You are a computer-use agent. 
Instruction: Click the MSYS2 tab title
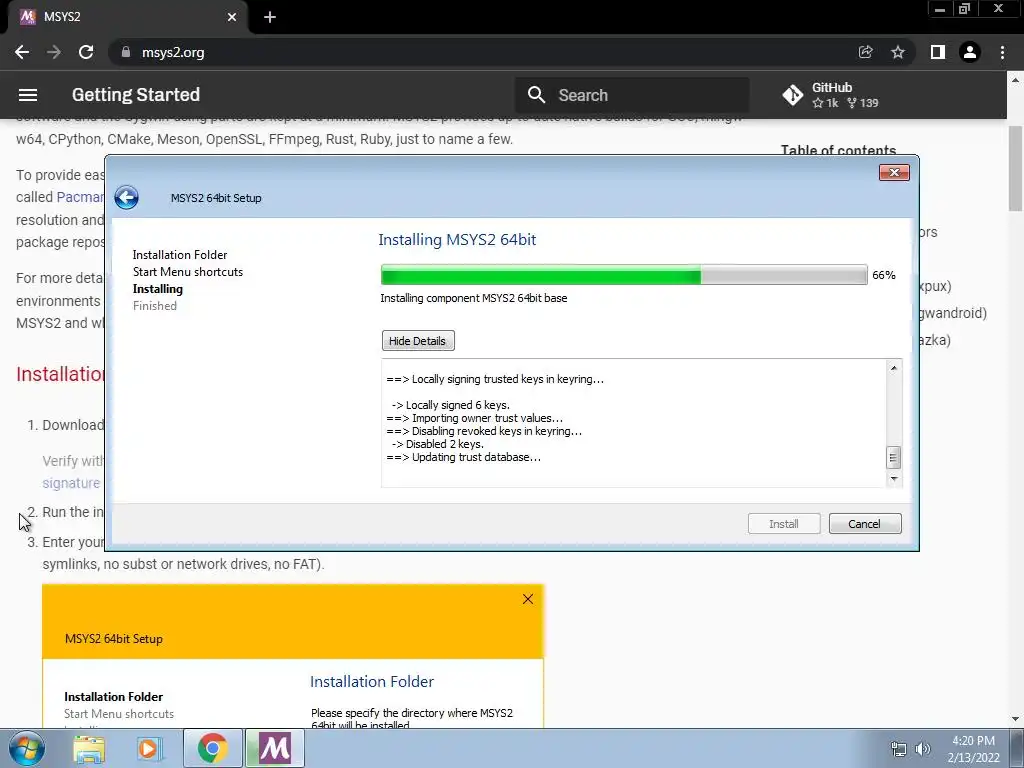62,17
